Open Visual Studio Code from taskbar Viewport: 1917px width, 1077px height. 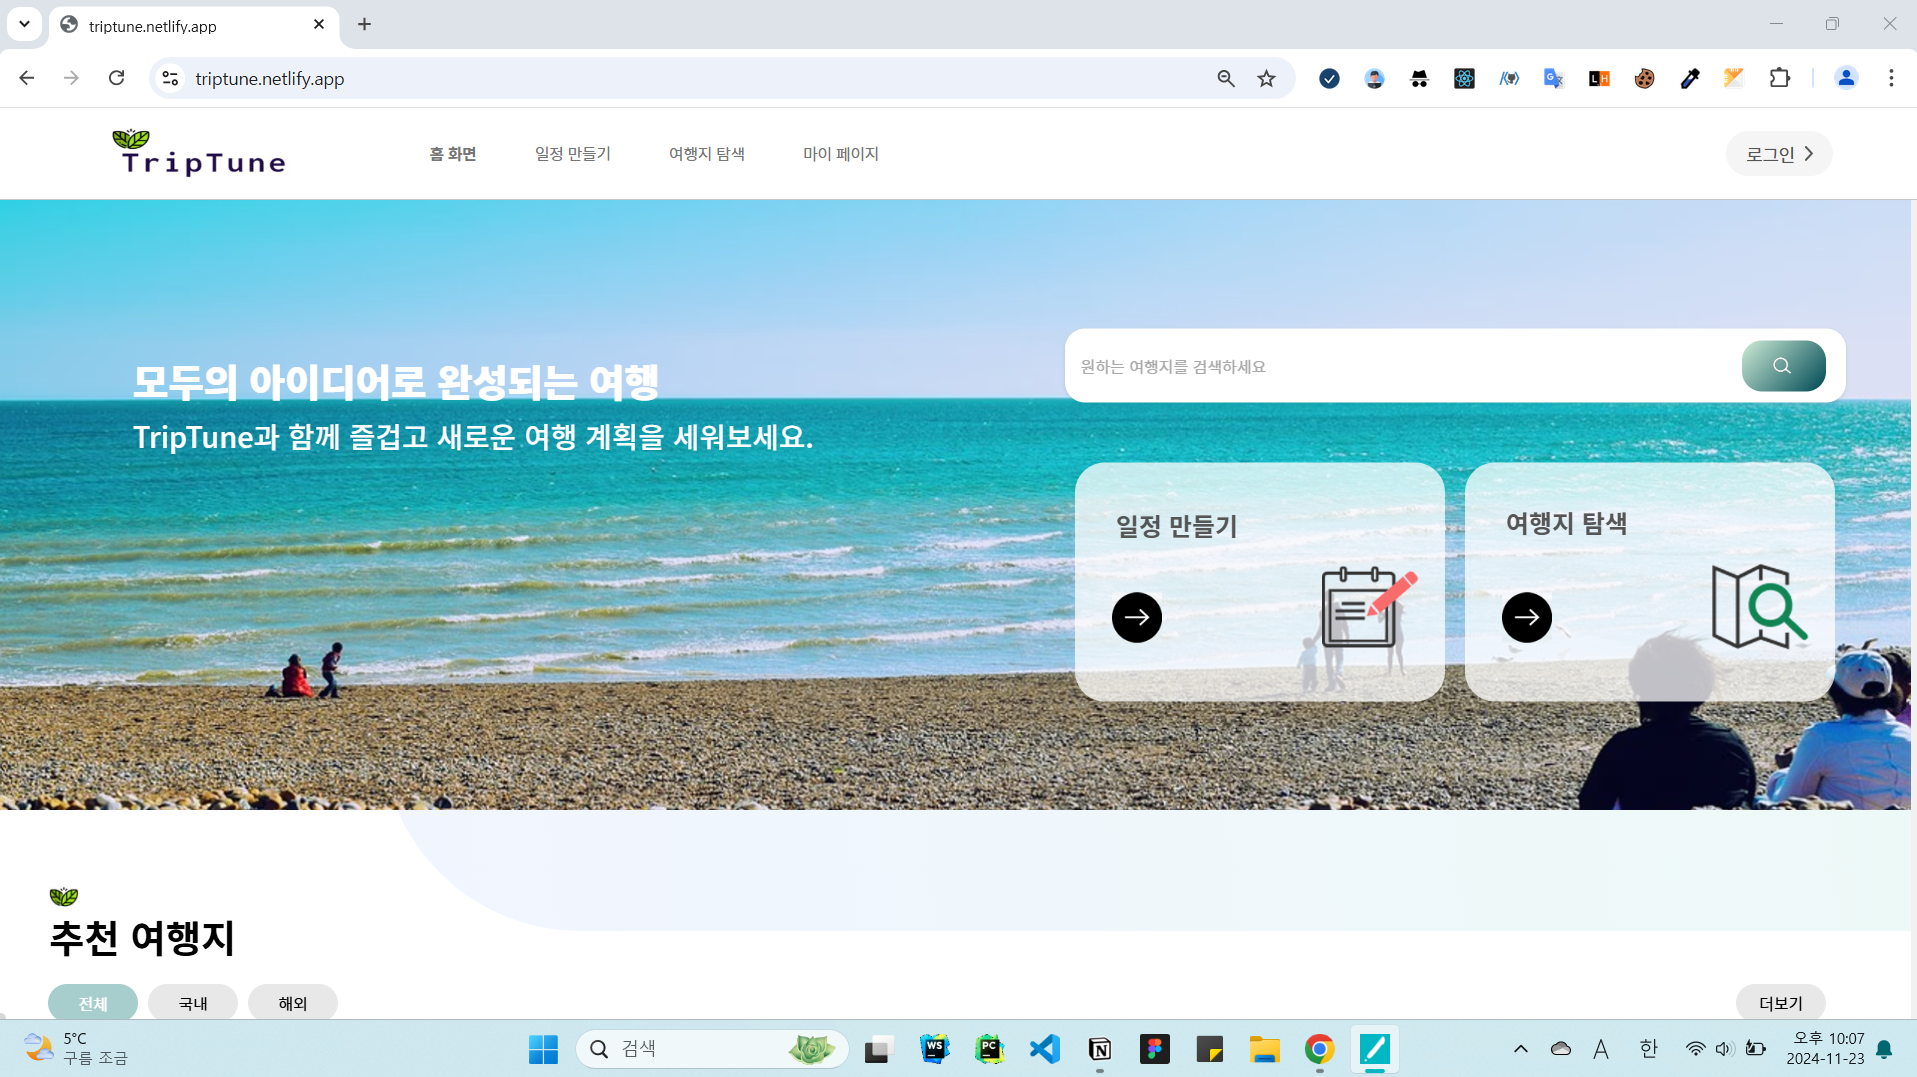coord(1044,1048)
